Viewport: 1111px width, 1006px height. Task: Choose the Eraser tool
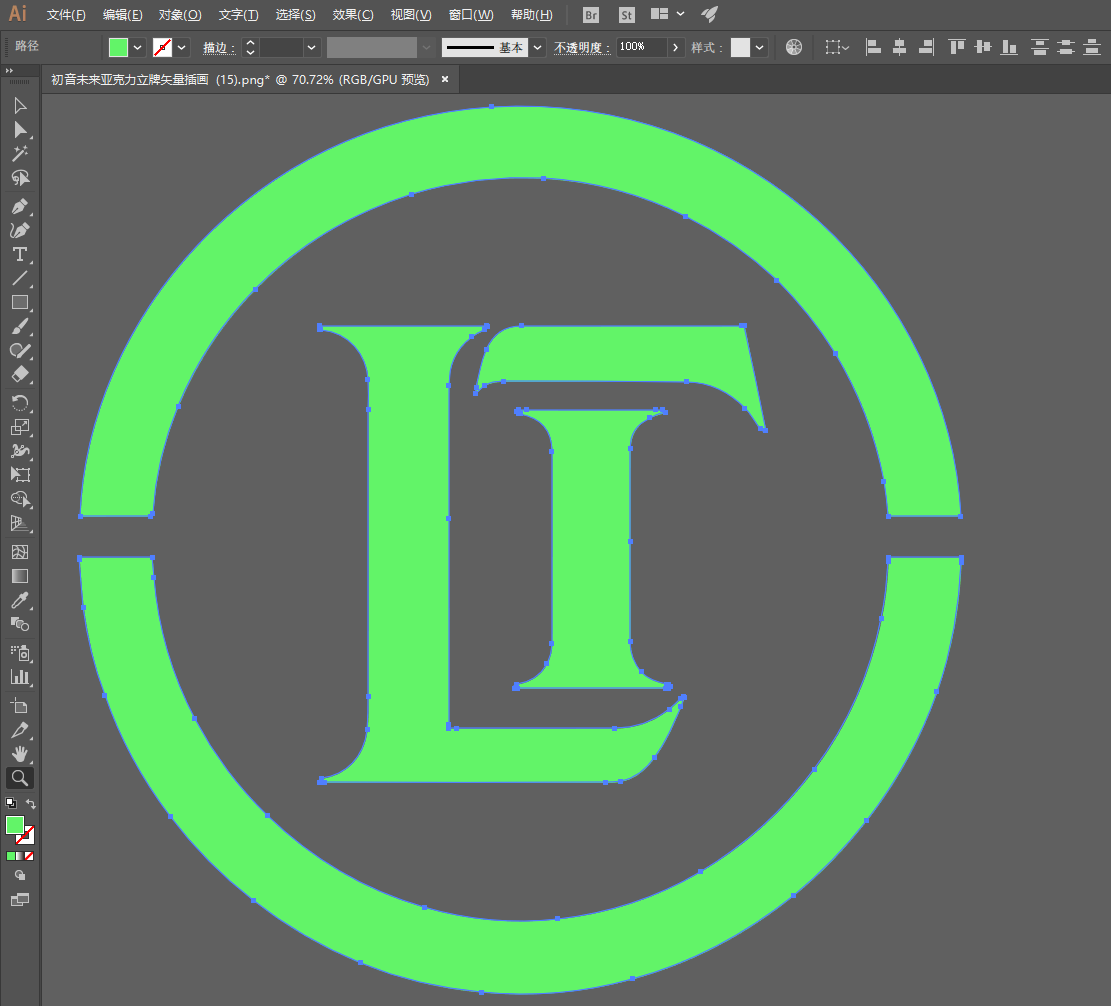(20, 375)
